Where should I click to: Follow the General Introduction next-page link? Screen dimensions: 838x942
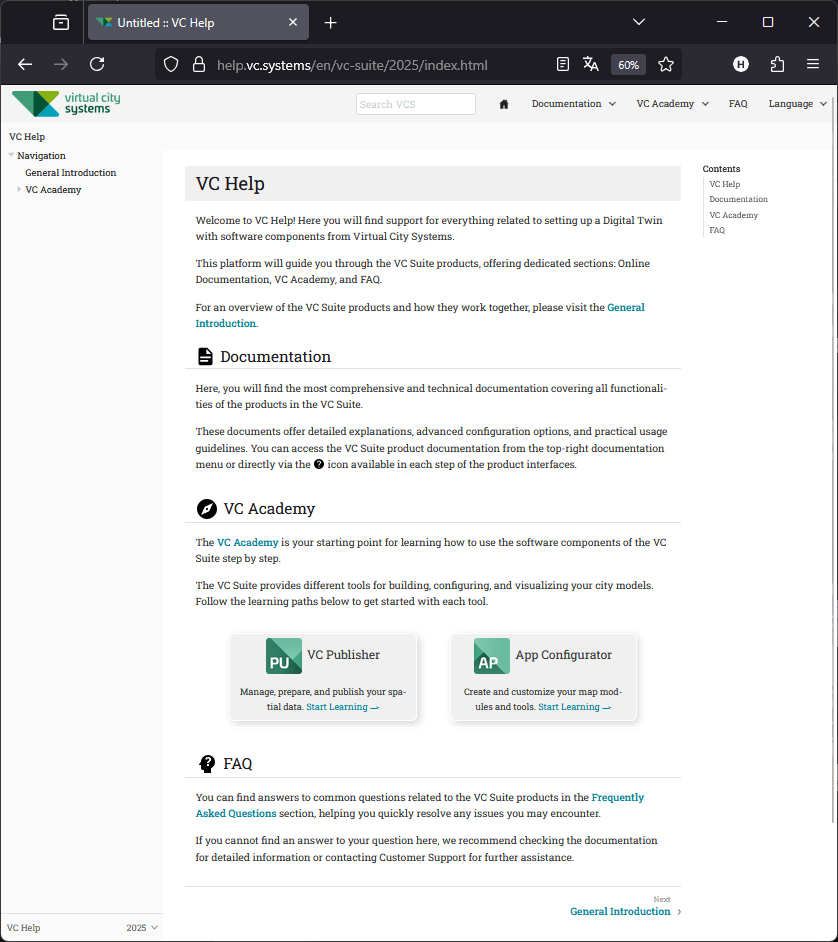pos(620,911)
